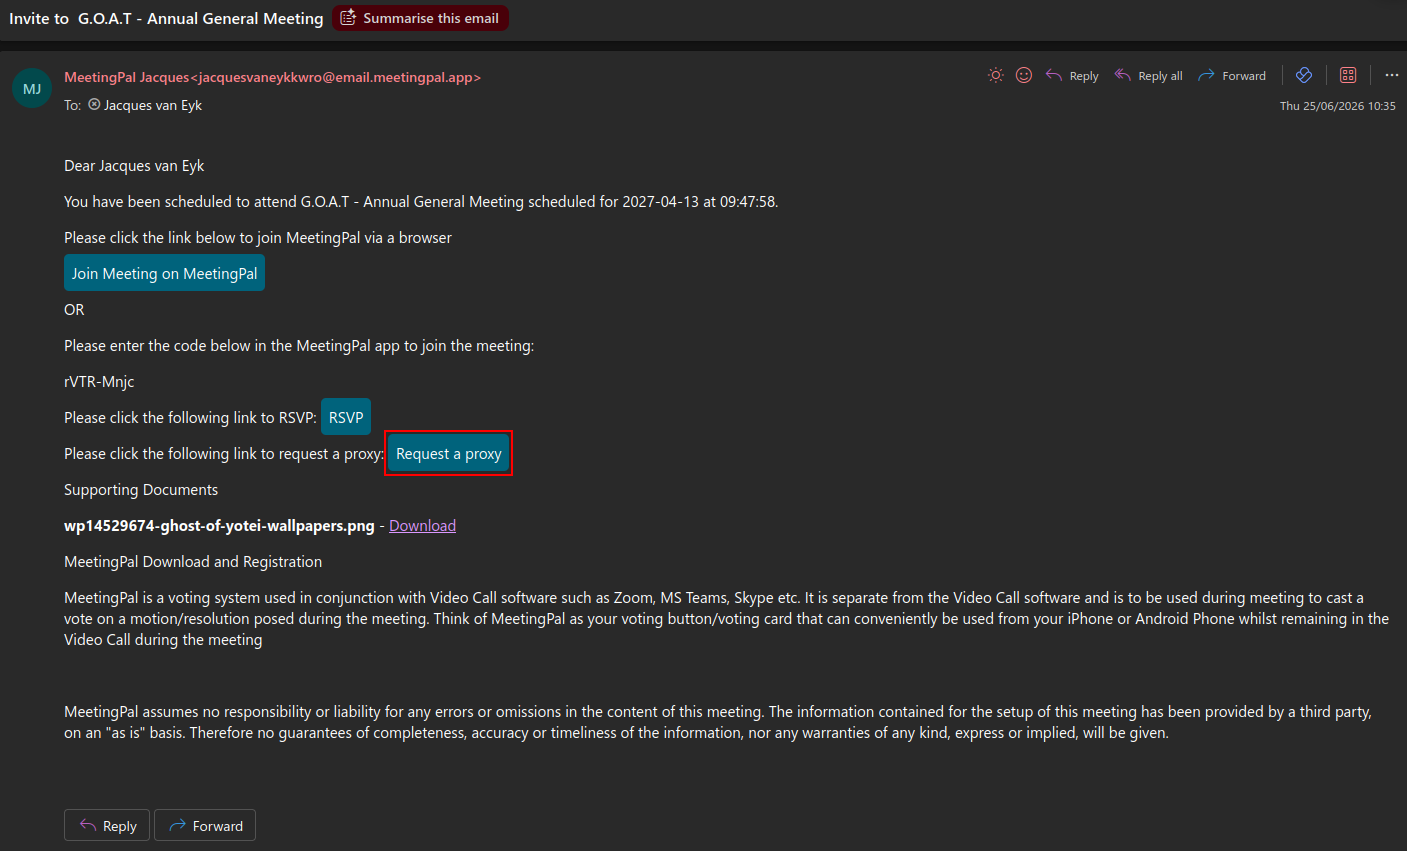Click Join Meeting on MeetingPal button
This screenshot has width=1407, height=851.
(164, 273)
